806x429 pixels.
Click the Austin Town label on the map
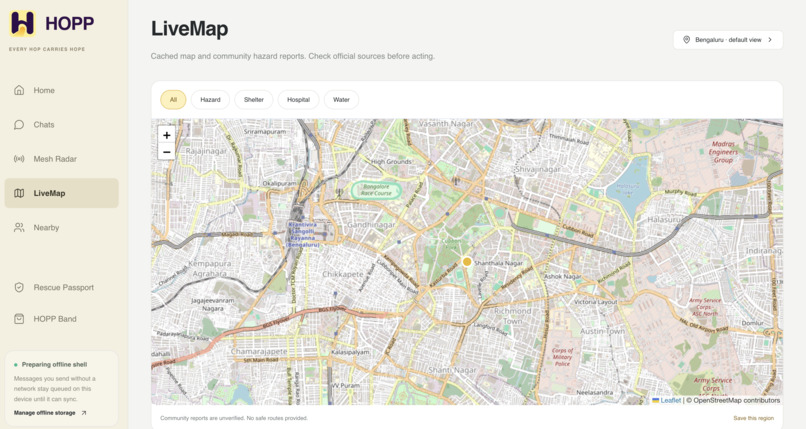(602, 331)
